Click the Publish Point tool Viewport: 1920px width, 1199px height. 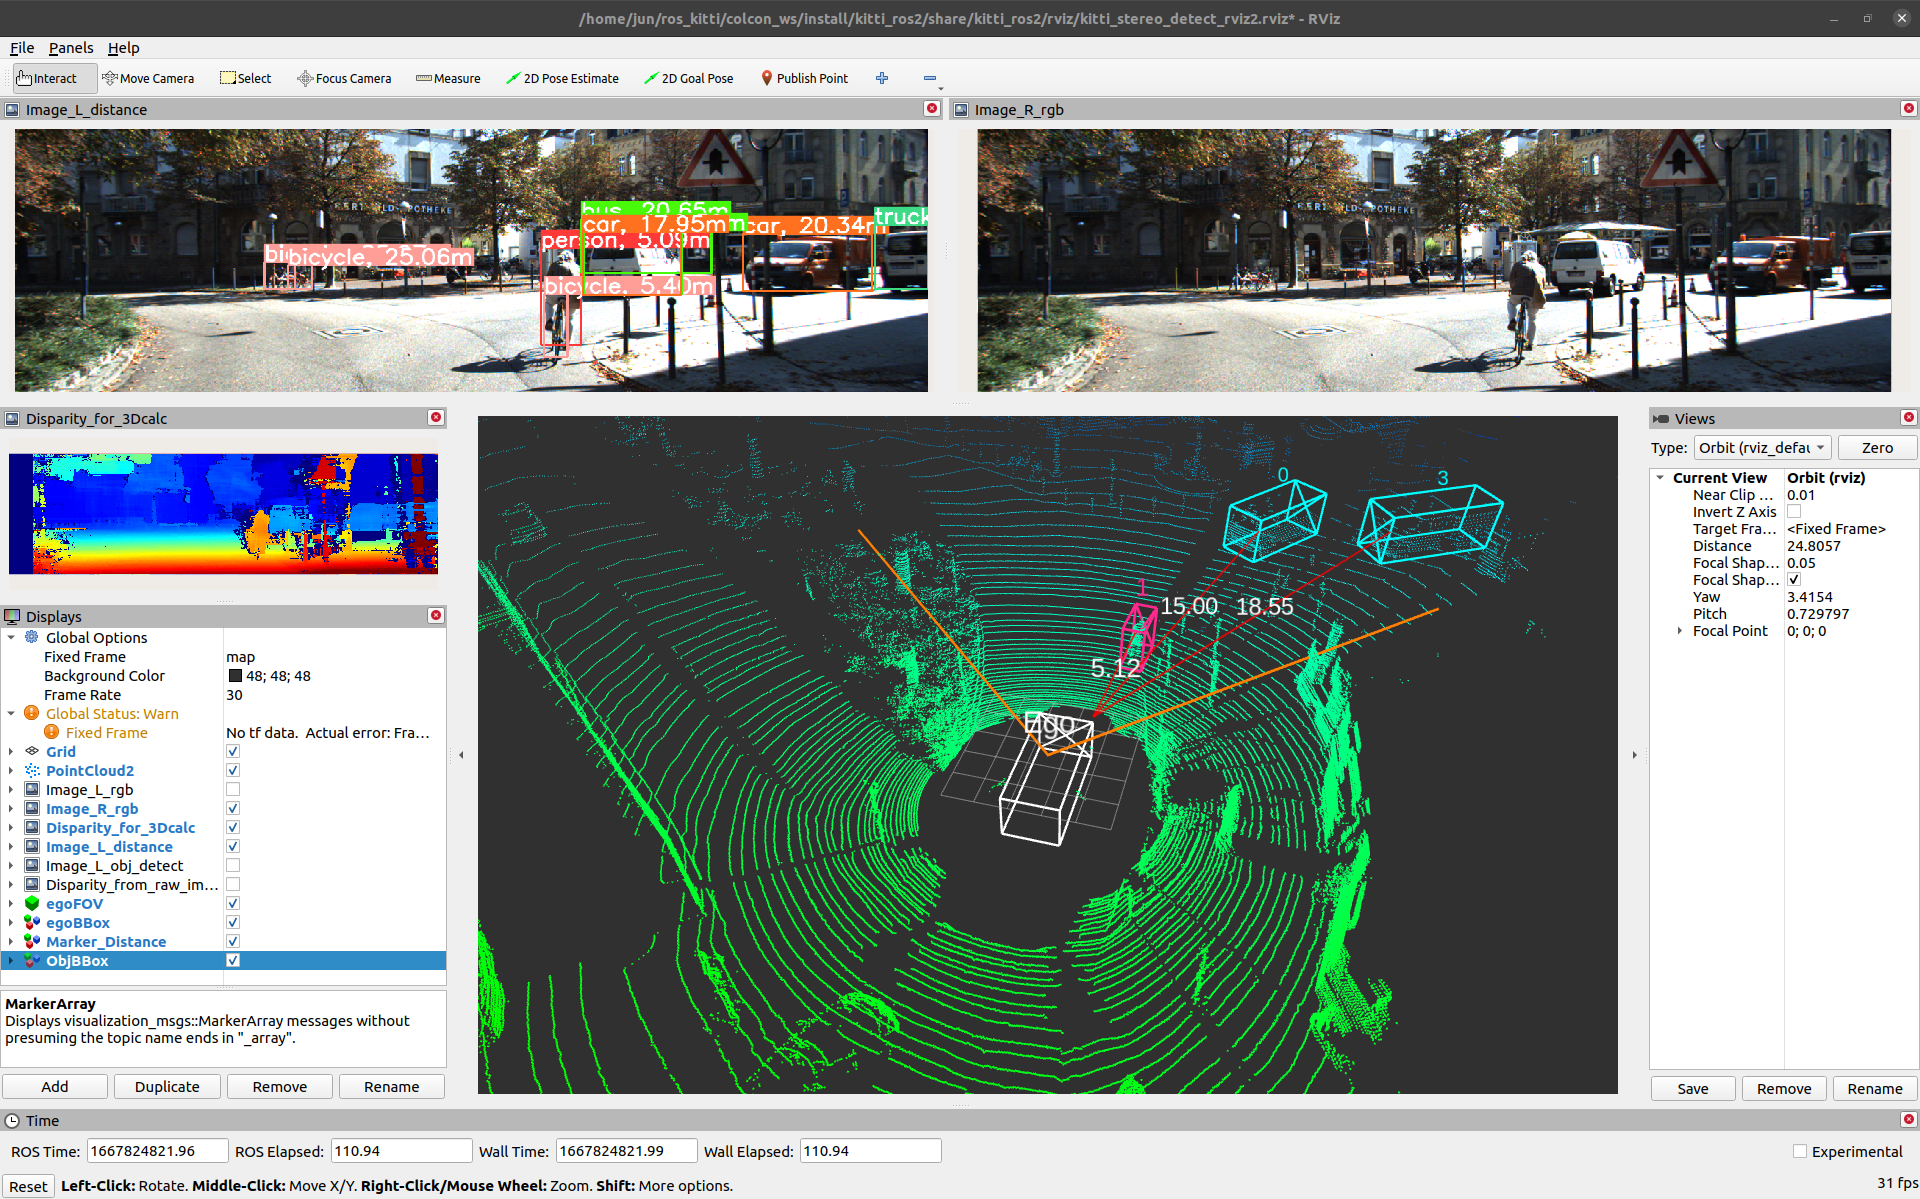coord(804,78)
